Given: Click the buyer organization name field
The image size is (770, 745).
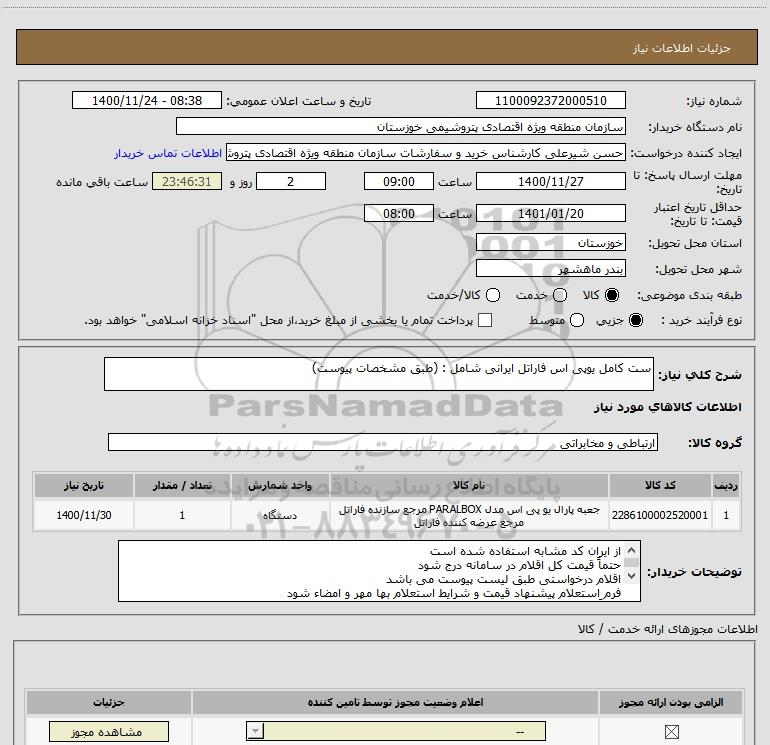Looking at the screenshot, I should click(401, 126).
